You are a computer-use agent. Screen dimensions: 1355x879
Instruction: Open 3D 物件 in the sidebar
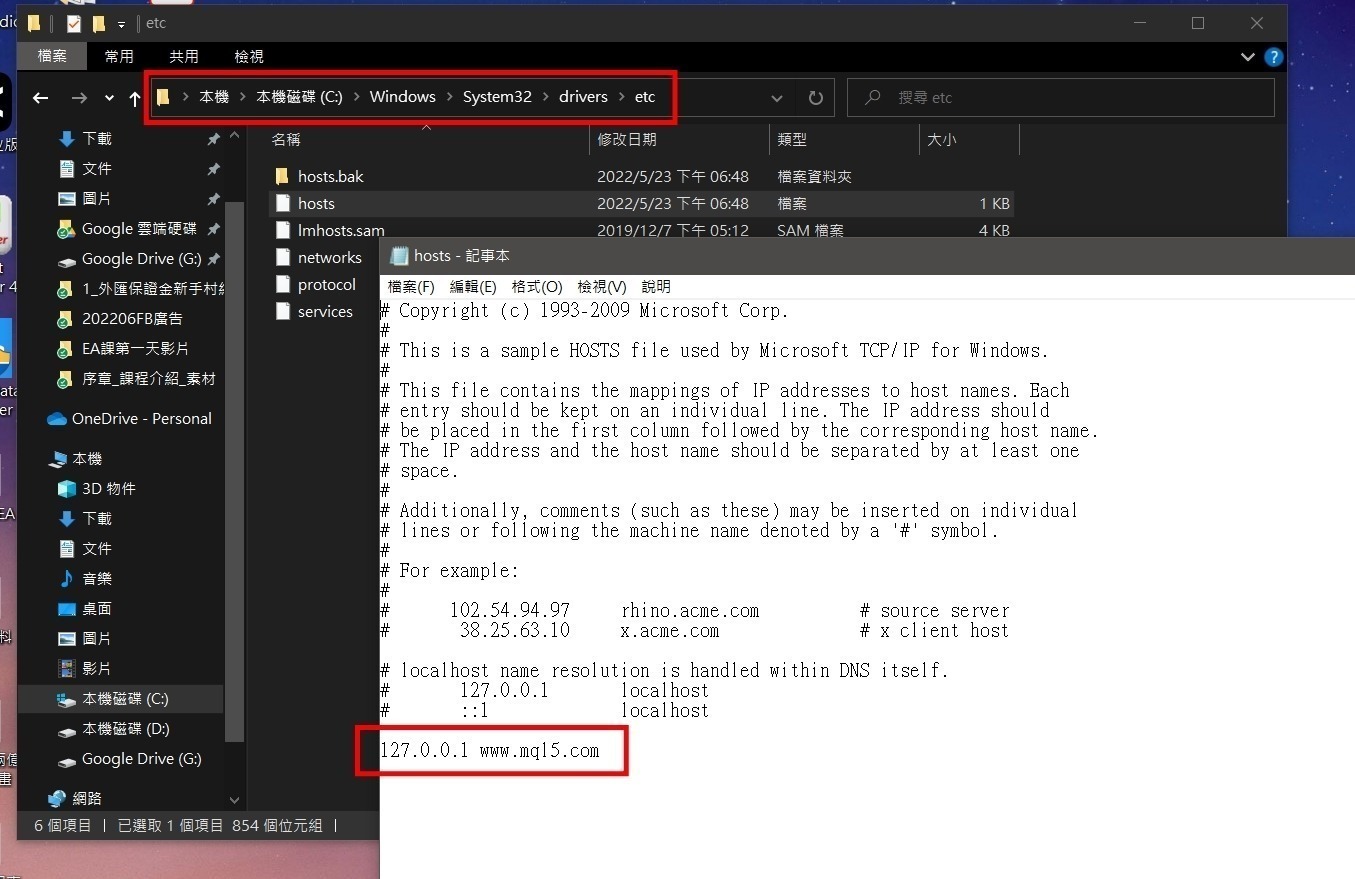108,488
